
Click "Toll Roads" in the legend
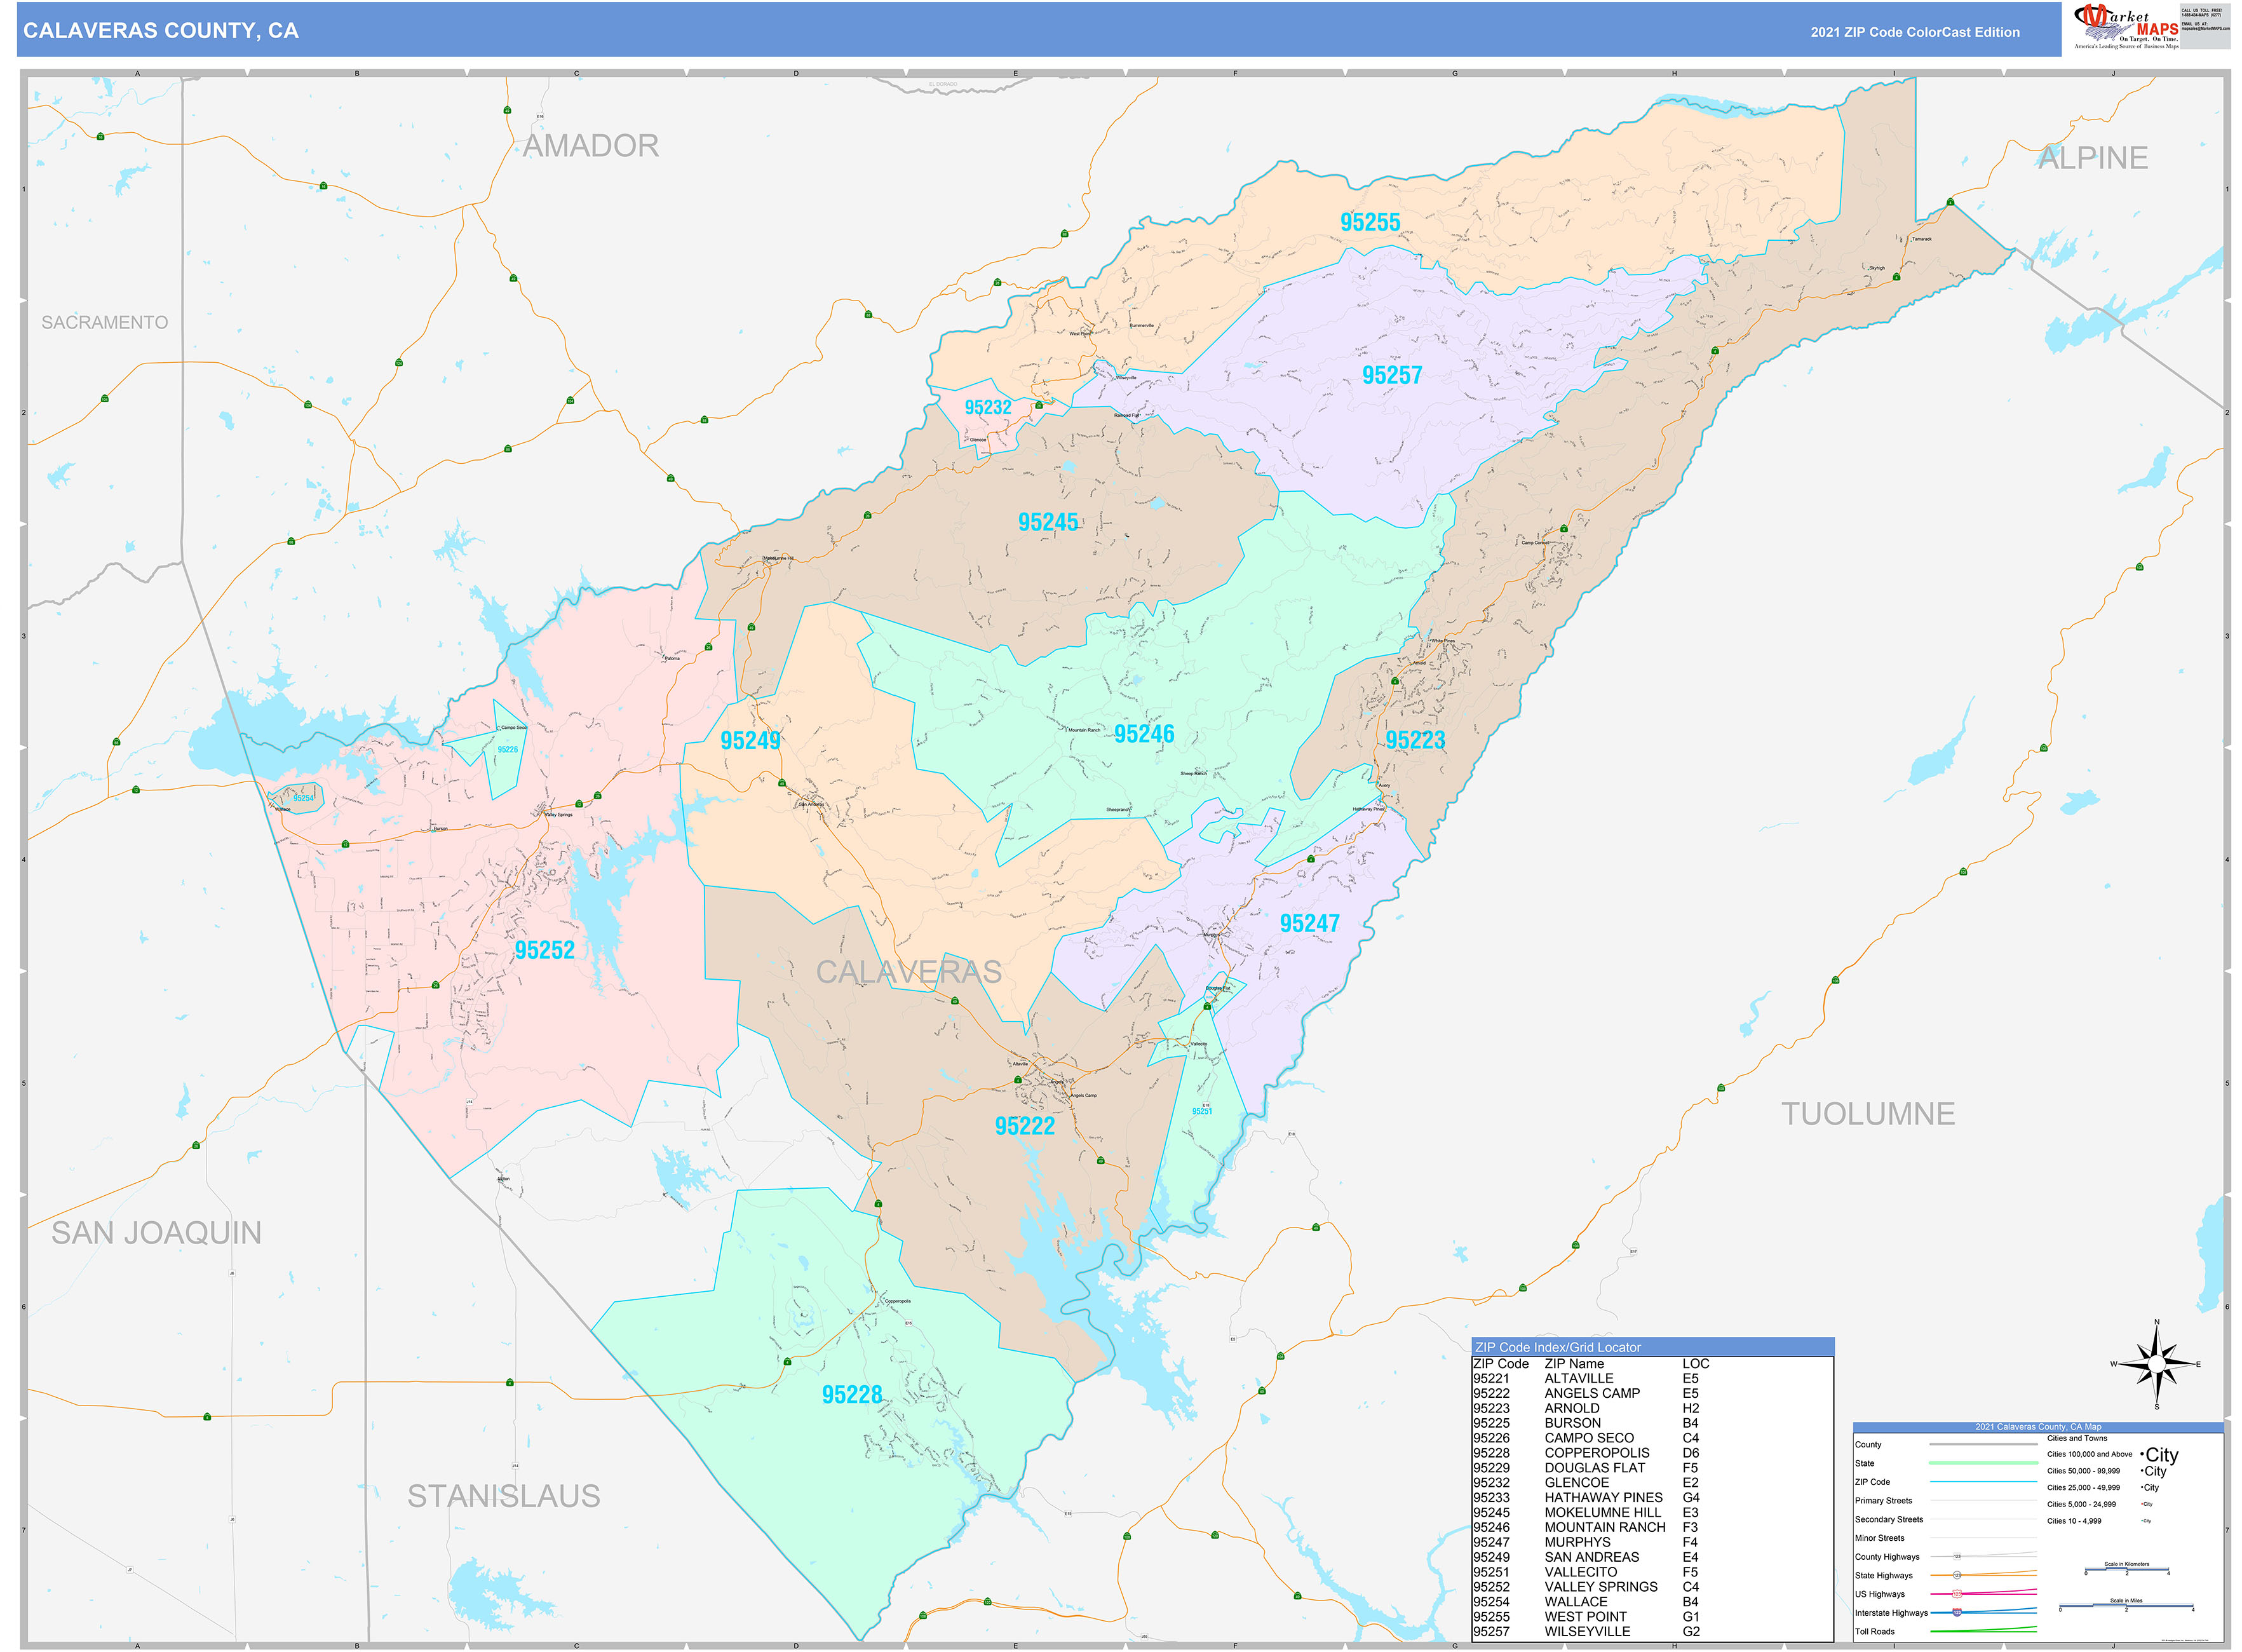click(1875, 1632)
